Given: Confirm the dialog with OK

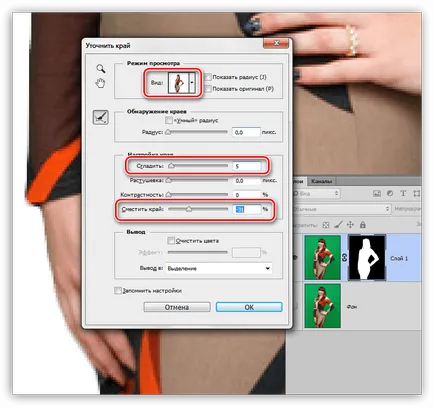Looking at the screenshot, I should click(249, 307).
